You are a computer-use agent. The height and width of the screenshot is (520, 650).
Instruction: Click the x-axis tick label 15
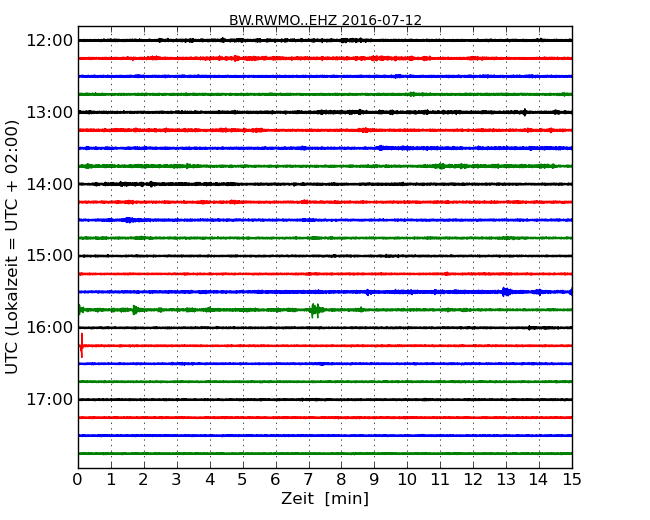coord(572,480)
